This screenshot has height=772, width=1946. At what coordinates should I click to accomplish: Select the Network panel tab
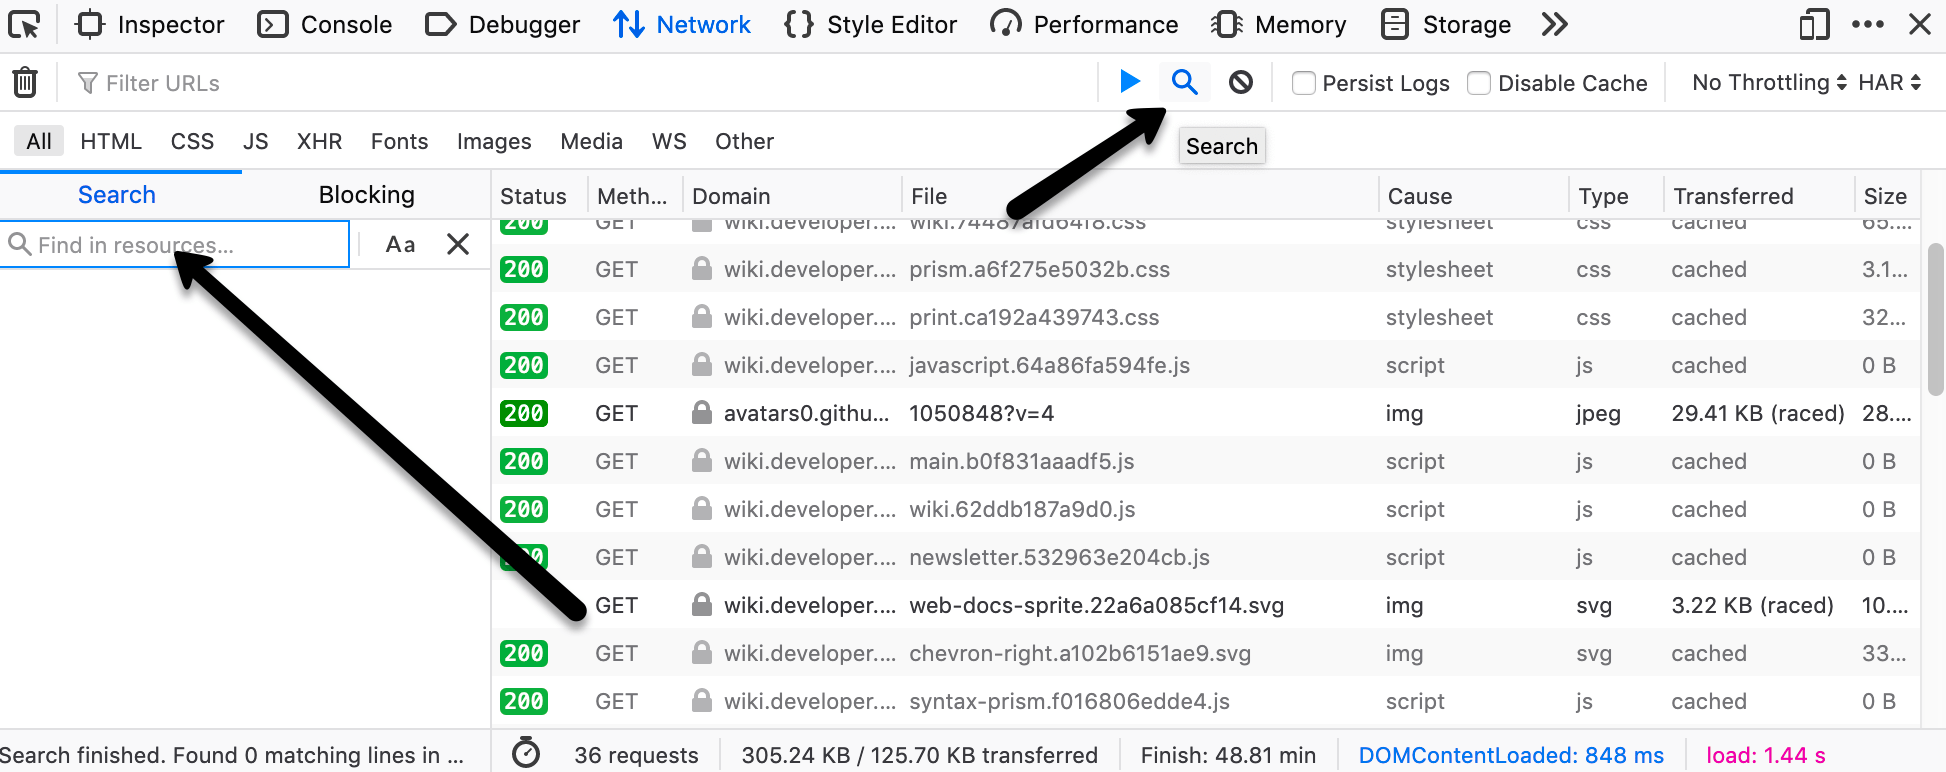point(682,24)
